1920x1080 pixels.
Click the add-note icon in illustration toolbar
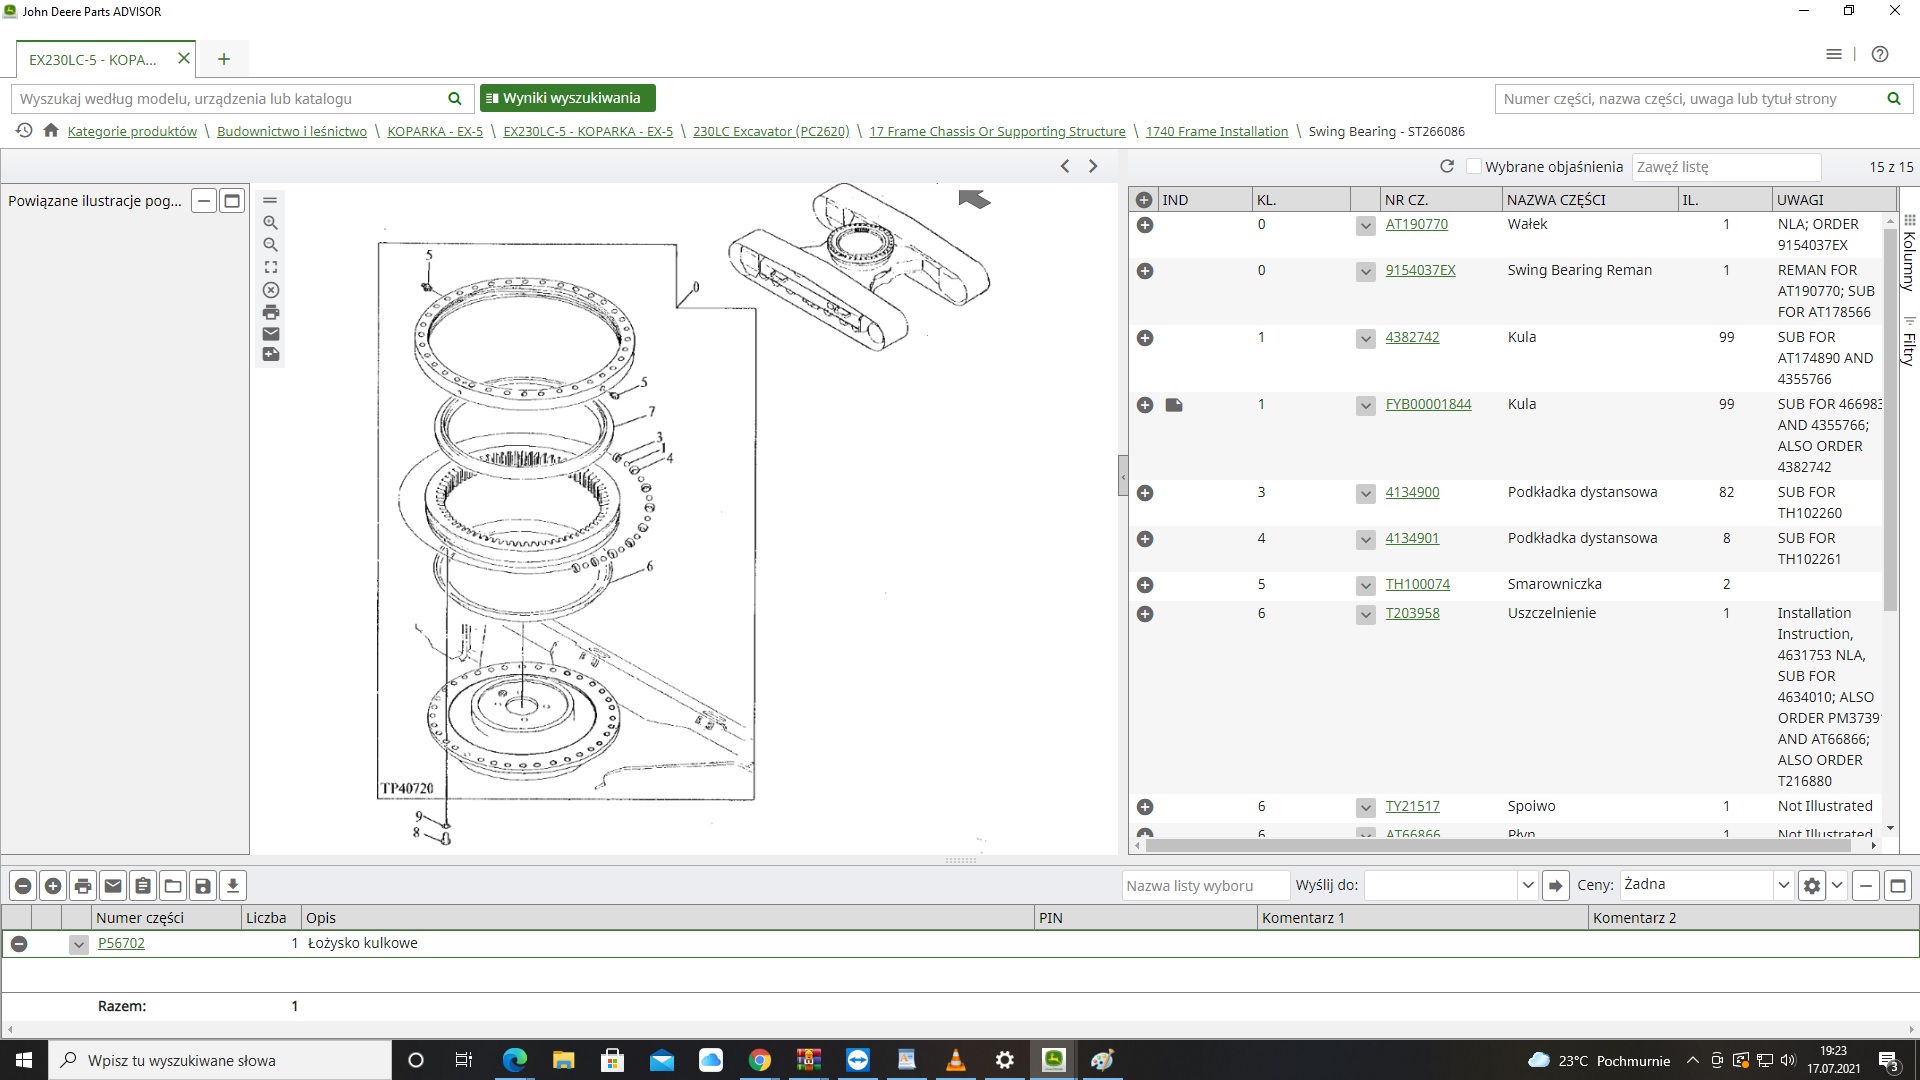point(270,355)
